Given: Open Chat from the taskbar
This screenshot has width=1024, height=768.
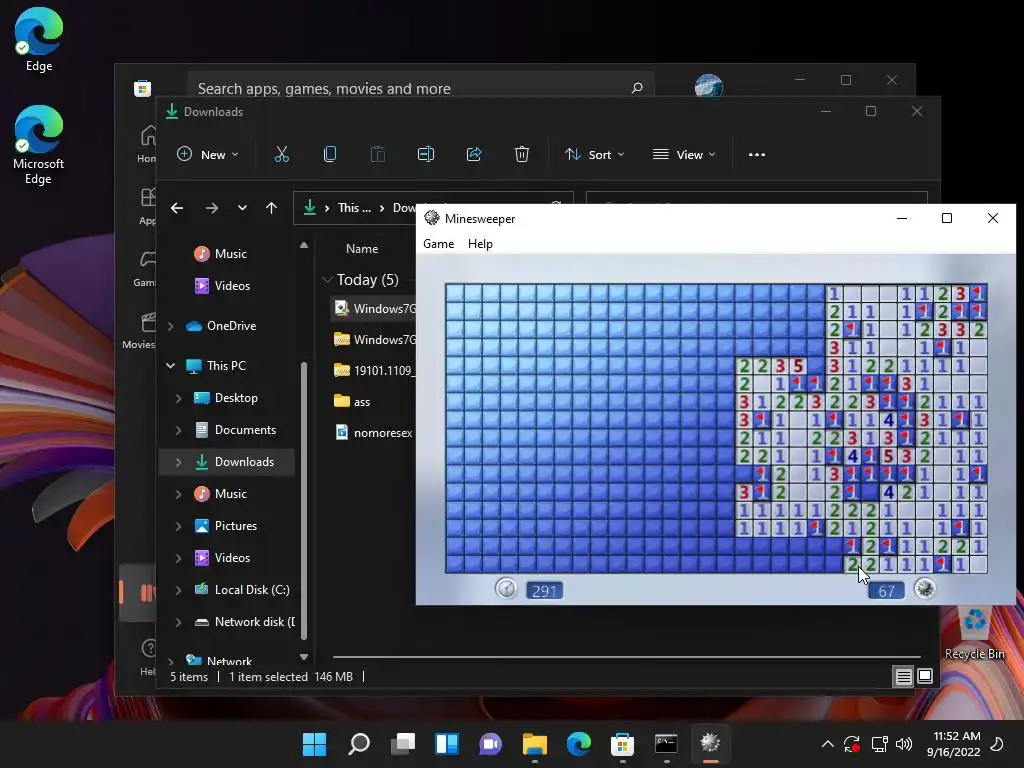Looking at the screenshot, I should coord(490,743).
